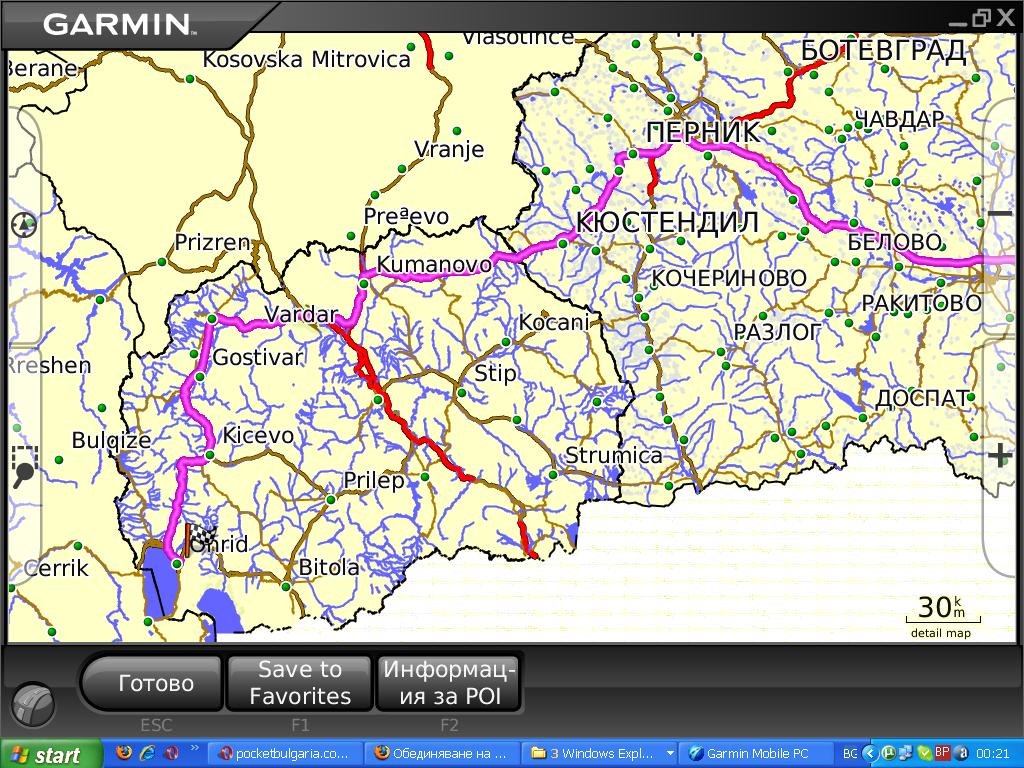This screenshot has width=1024, height=768.
Task: Click the КОЧЕРИНОВО label
Action: [729, 279]
